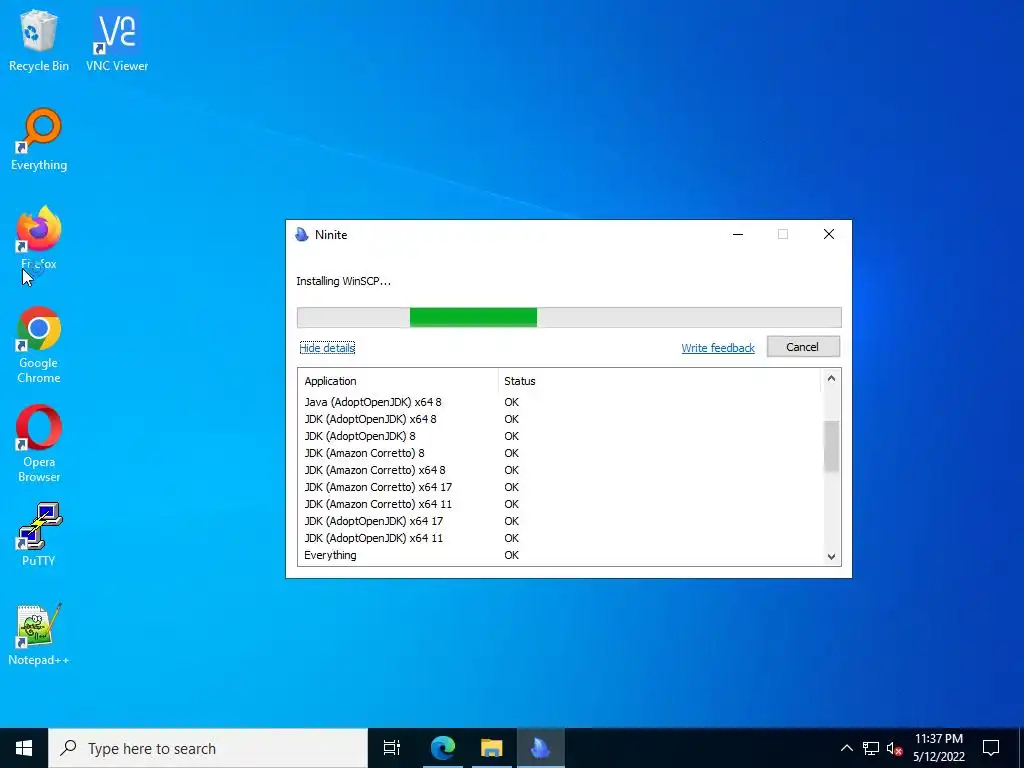
Task: Open the network status tray icon
Action: click(871, 748)
